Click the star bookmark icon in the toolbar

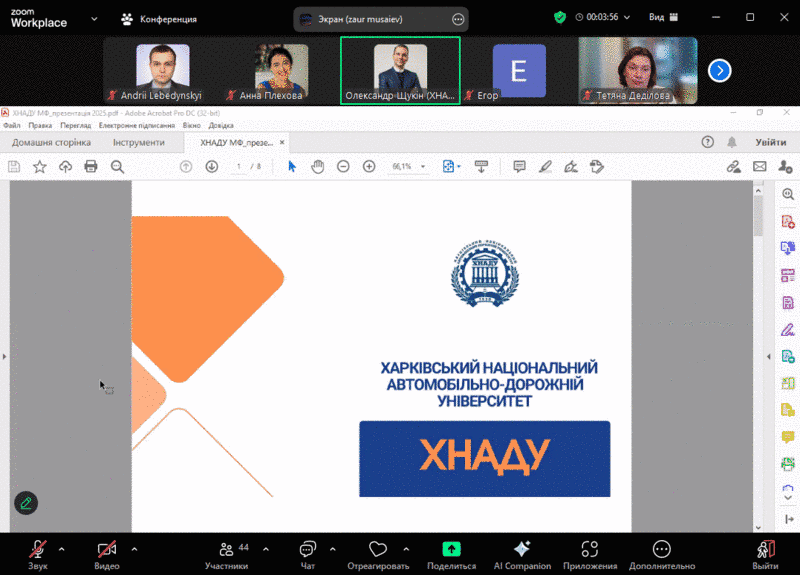40,166
